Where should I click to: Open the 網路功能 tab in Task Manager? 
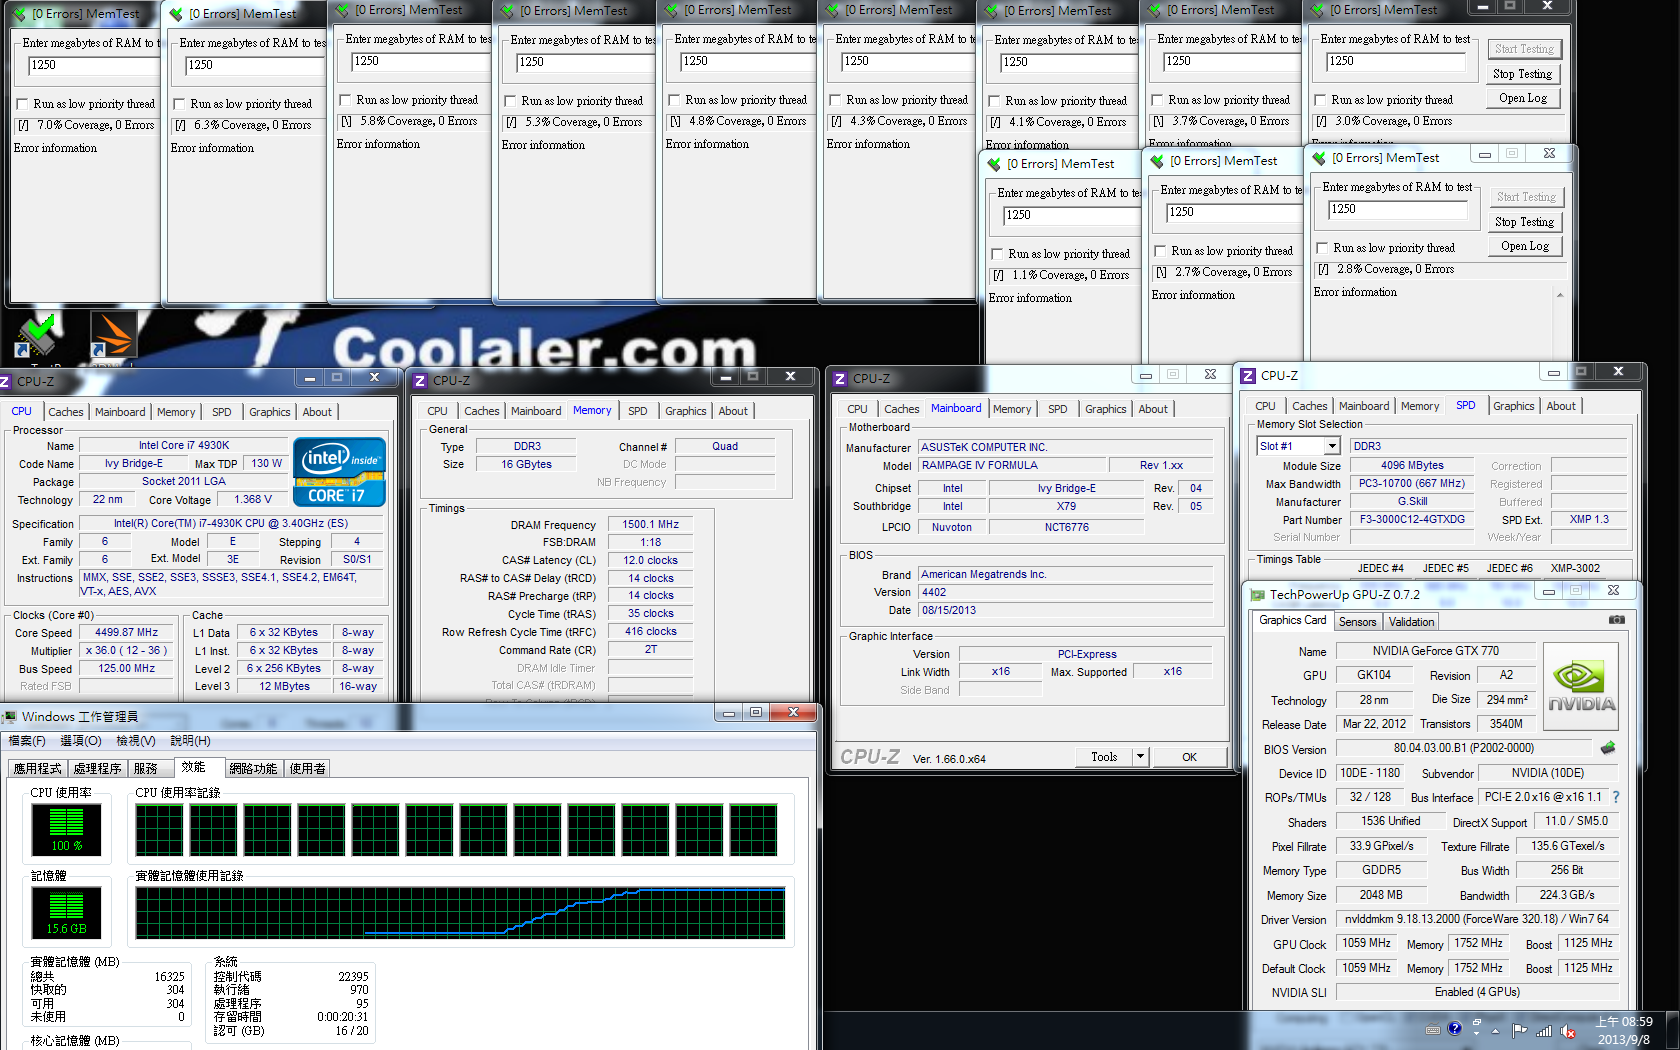coord(253,768)
